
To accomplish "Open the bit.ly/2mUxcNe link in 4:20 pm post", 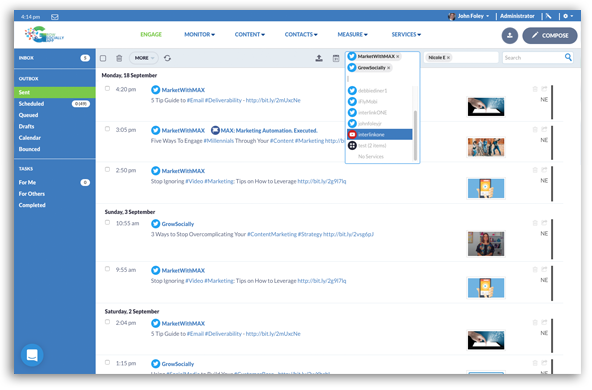I will click(x=273, y=100).
